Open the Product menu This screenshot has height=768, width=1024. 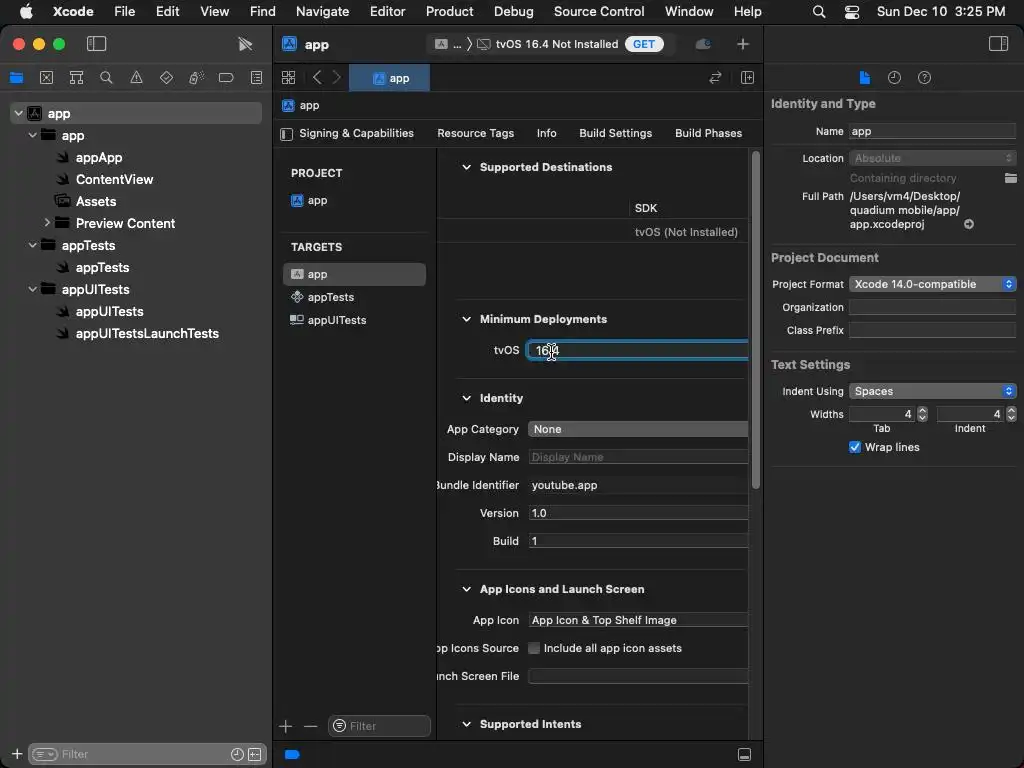449,11
